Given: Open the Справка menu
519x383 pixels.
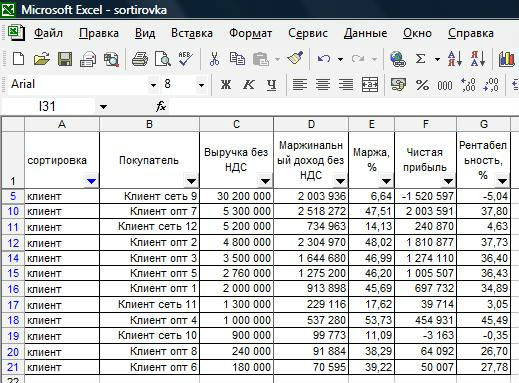Looking at the screenshot, I should coord(471,33).
